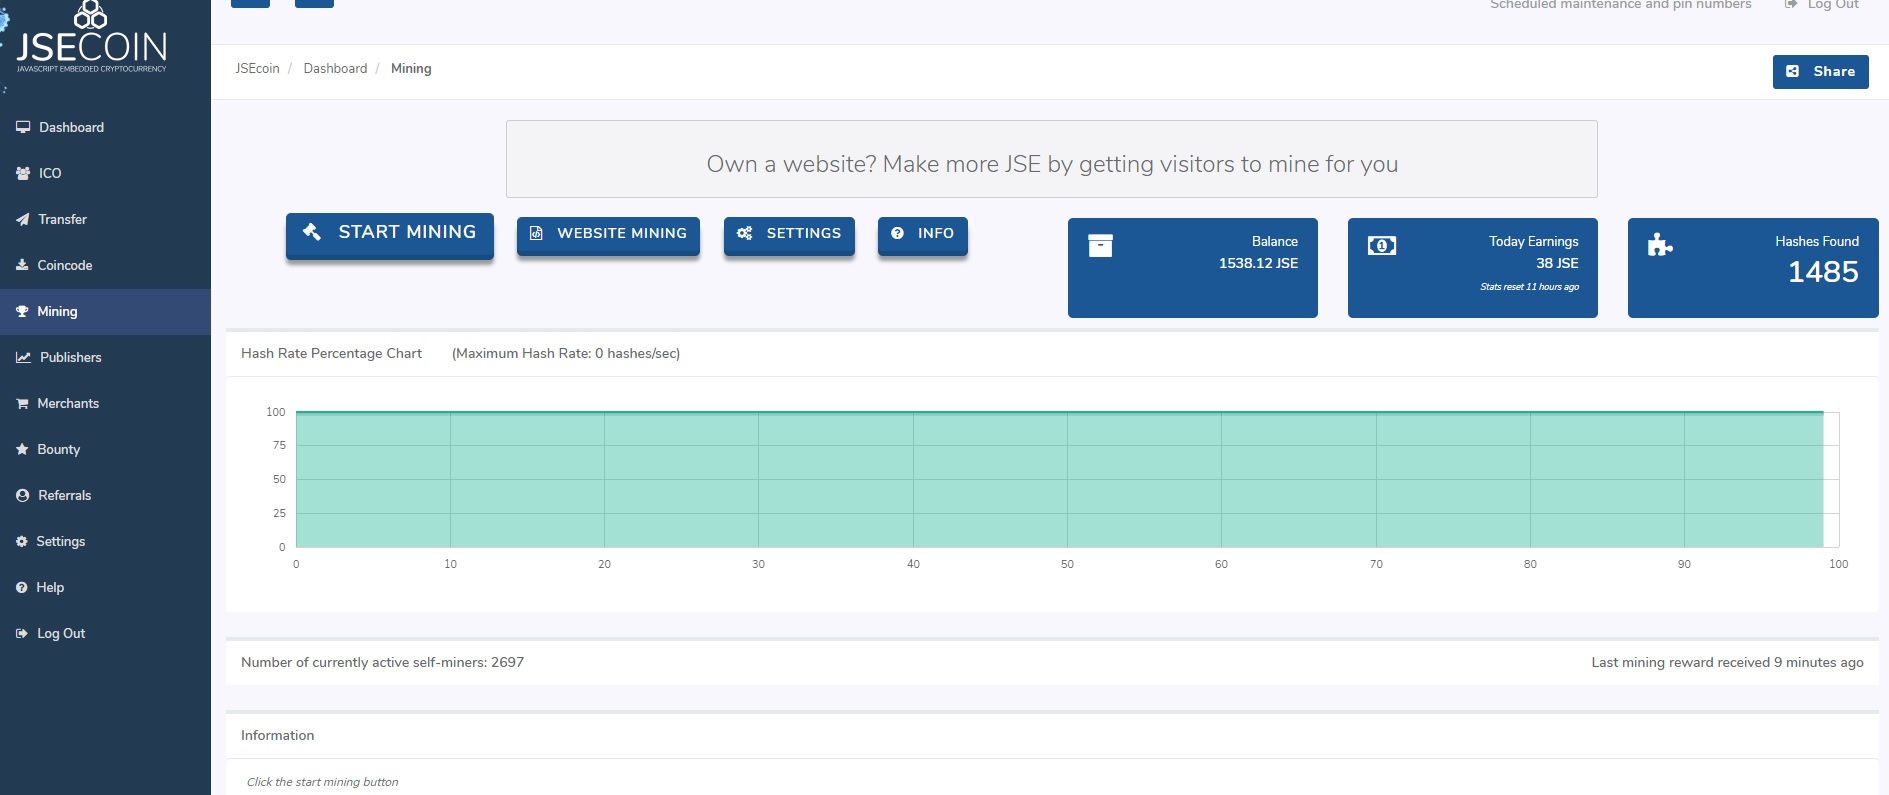Click the Coincode download icon
This screenshot has height=795, width=1889.
(22, 265)
